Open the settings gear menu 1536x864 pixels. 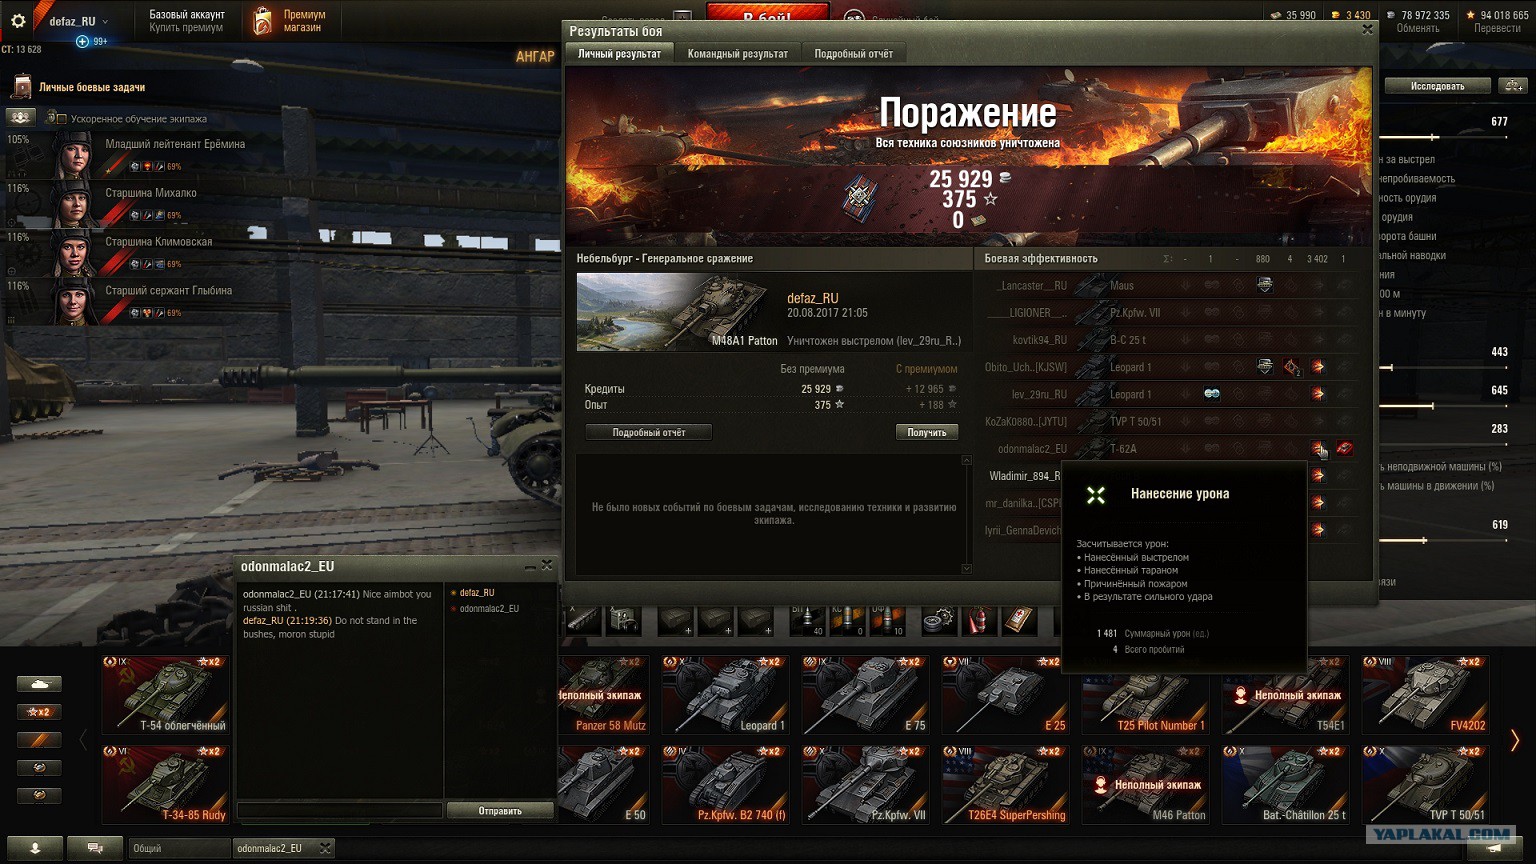18,21
